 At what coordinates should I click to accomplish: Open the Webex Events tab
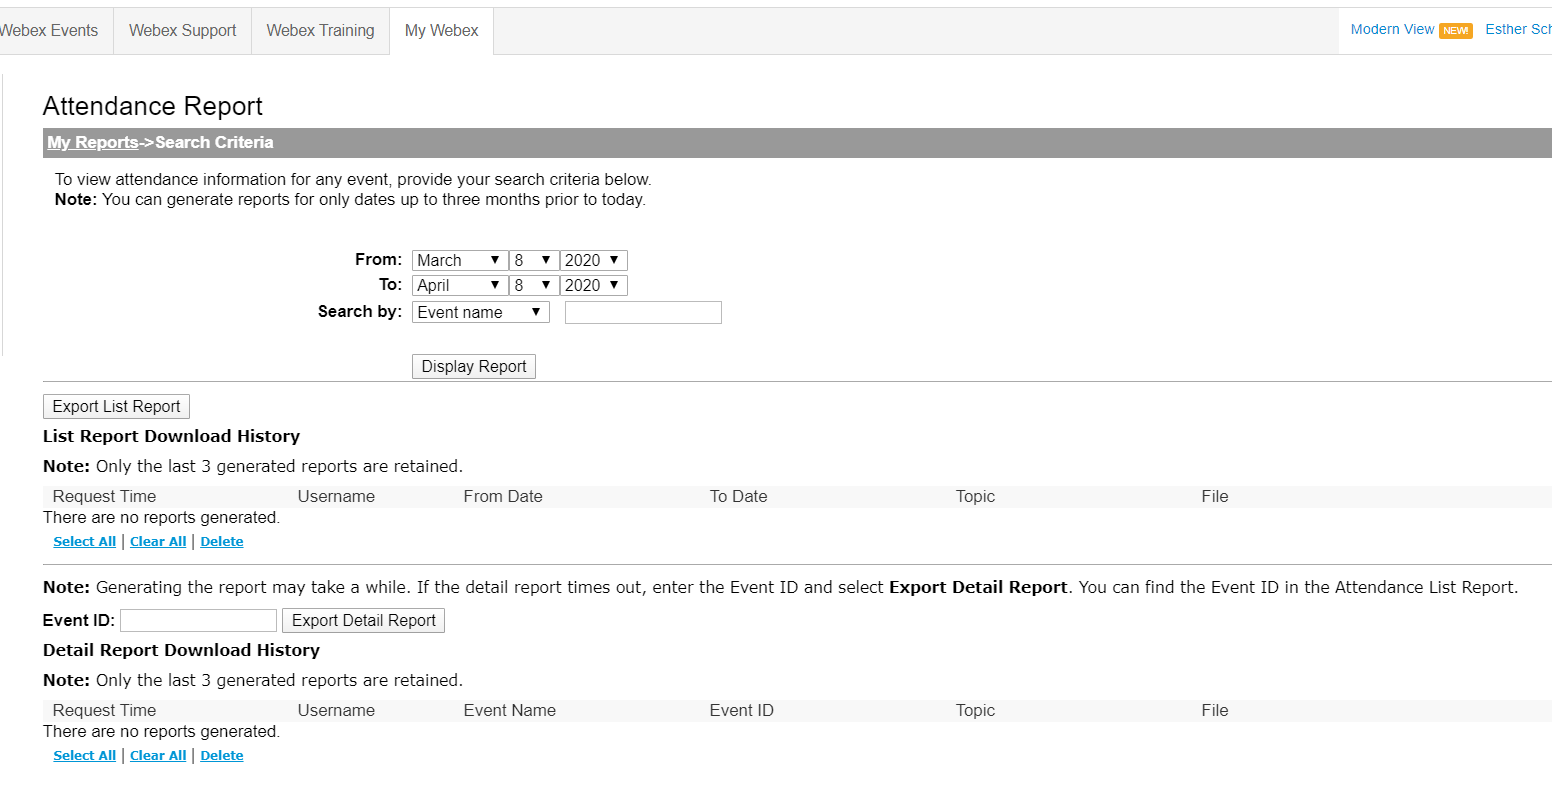pyautogui.click(x=49, y=31)
